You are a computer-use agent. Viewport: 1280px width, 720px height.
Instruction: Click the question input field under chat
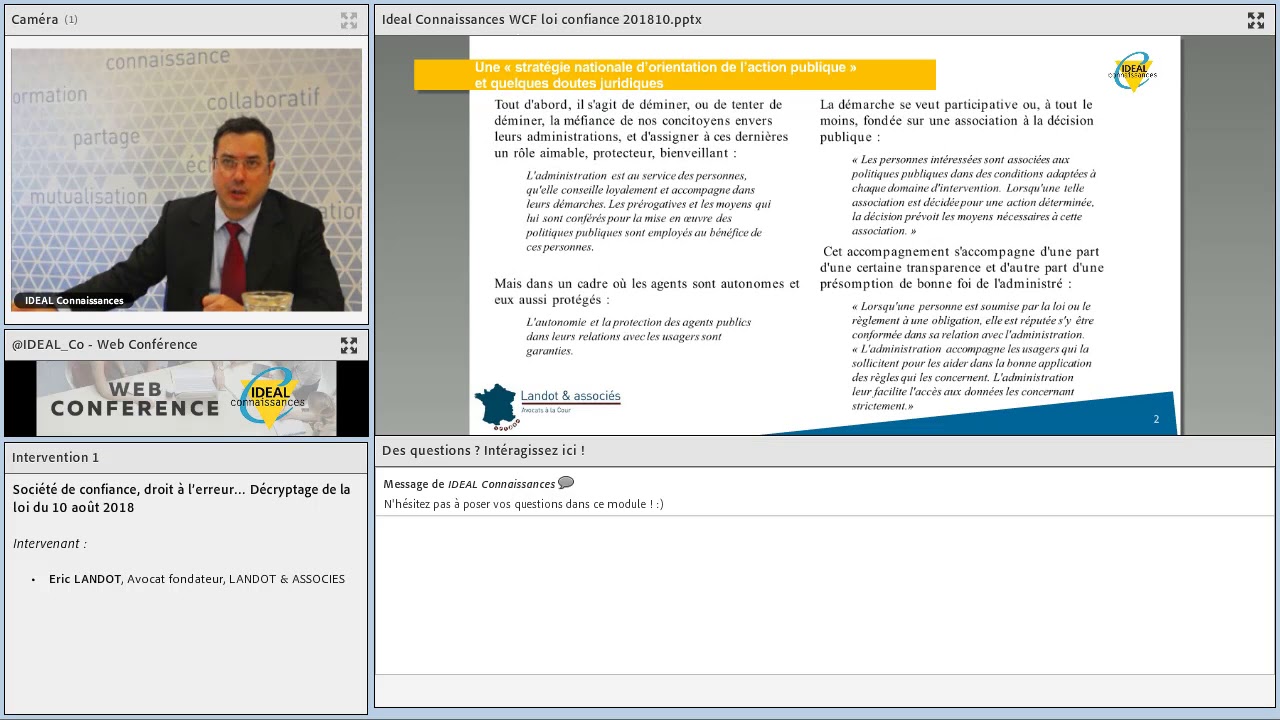(x=824, y=690)
